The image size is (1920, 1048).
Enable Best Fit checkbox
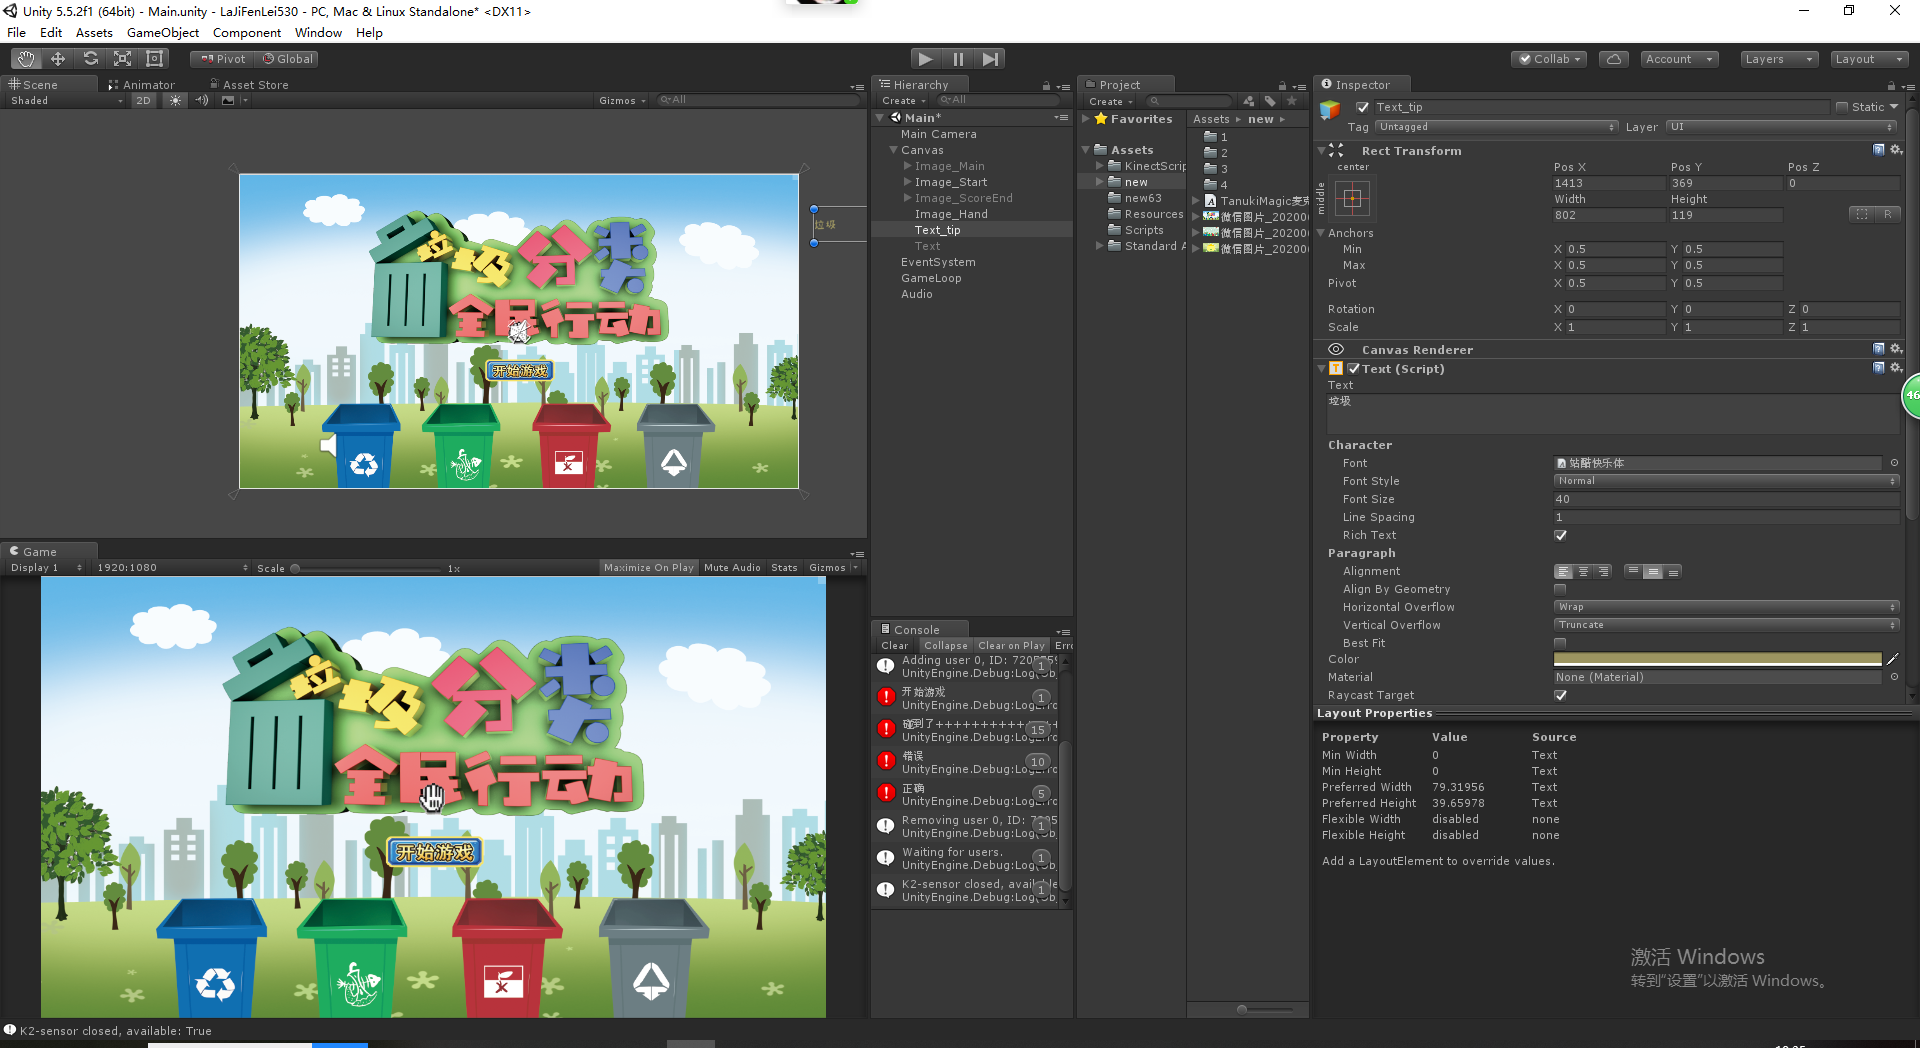click(x=1560, y=643)
